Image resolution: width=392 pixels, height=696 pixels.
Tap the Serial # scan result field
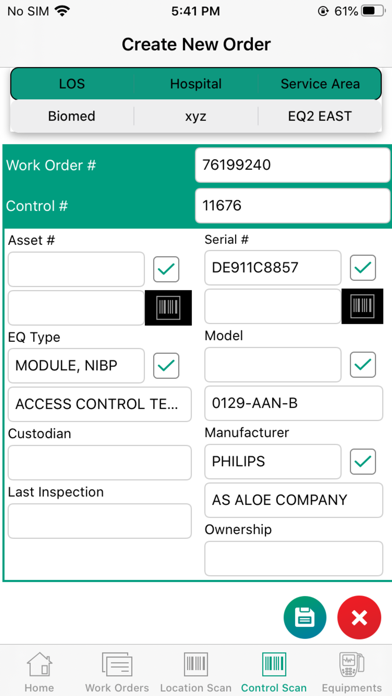pyautogui.click(x=273, y=306)
